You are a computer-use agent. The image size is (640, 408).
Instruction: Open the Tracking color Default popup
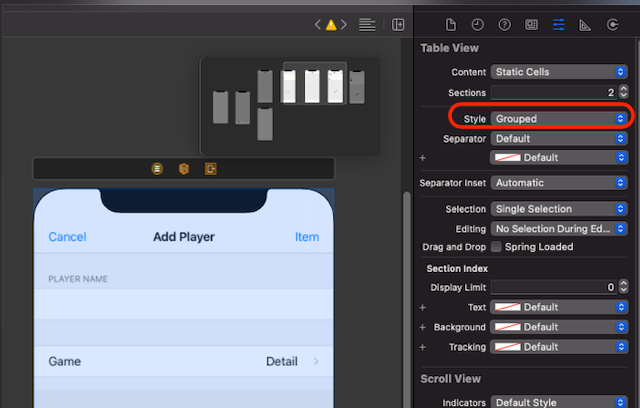click(559, 347)
